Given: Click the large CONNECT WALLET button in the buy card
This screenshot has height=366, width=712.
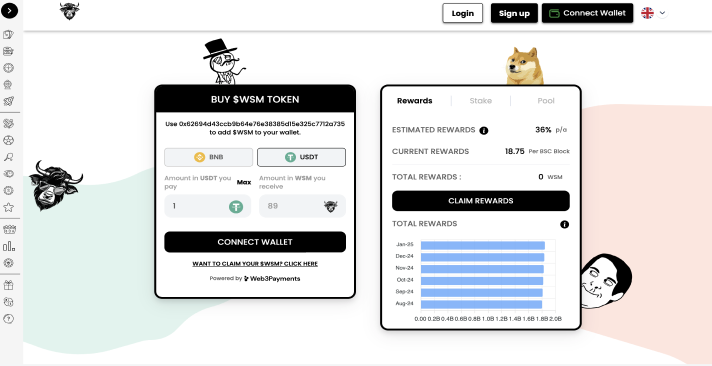Looking at the screenshot, I should point(255,242).
